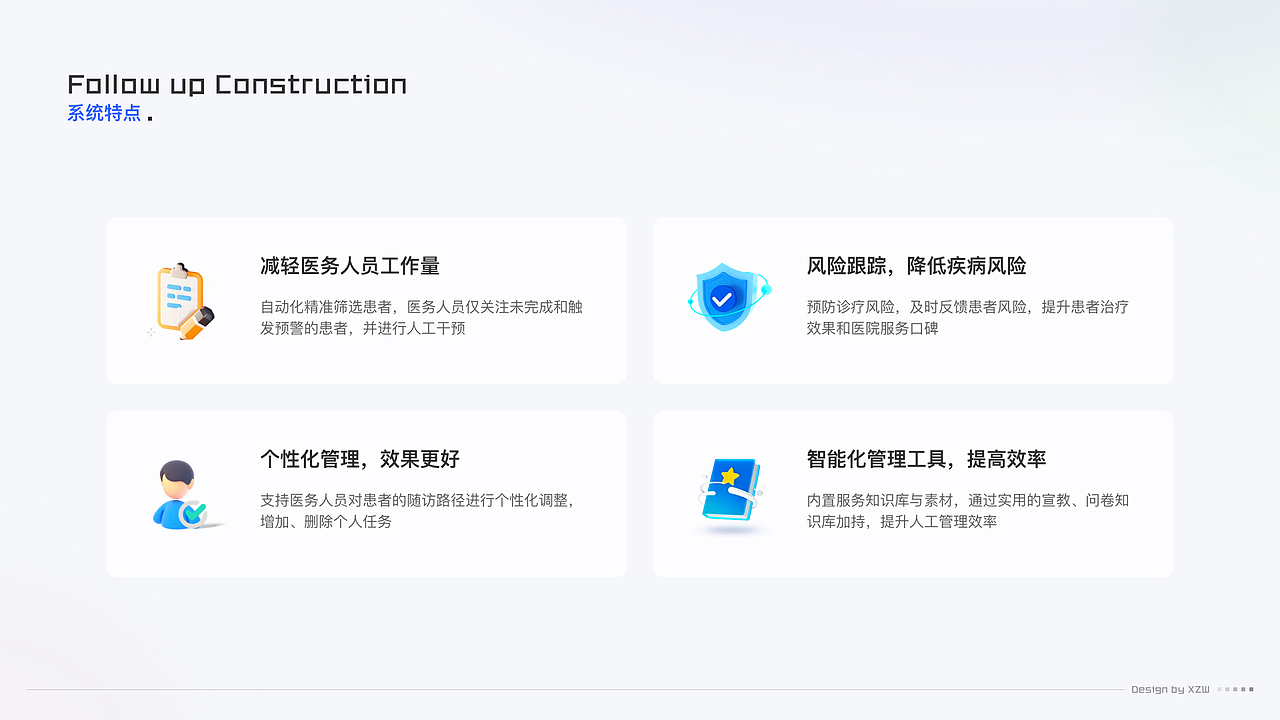The height and width of the screenshot is (720, 1280).
Task: Click the blue 系统特点 subtitle
Action: 104,113
